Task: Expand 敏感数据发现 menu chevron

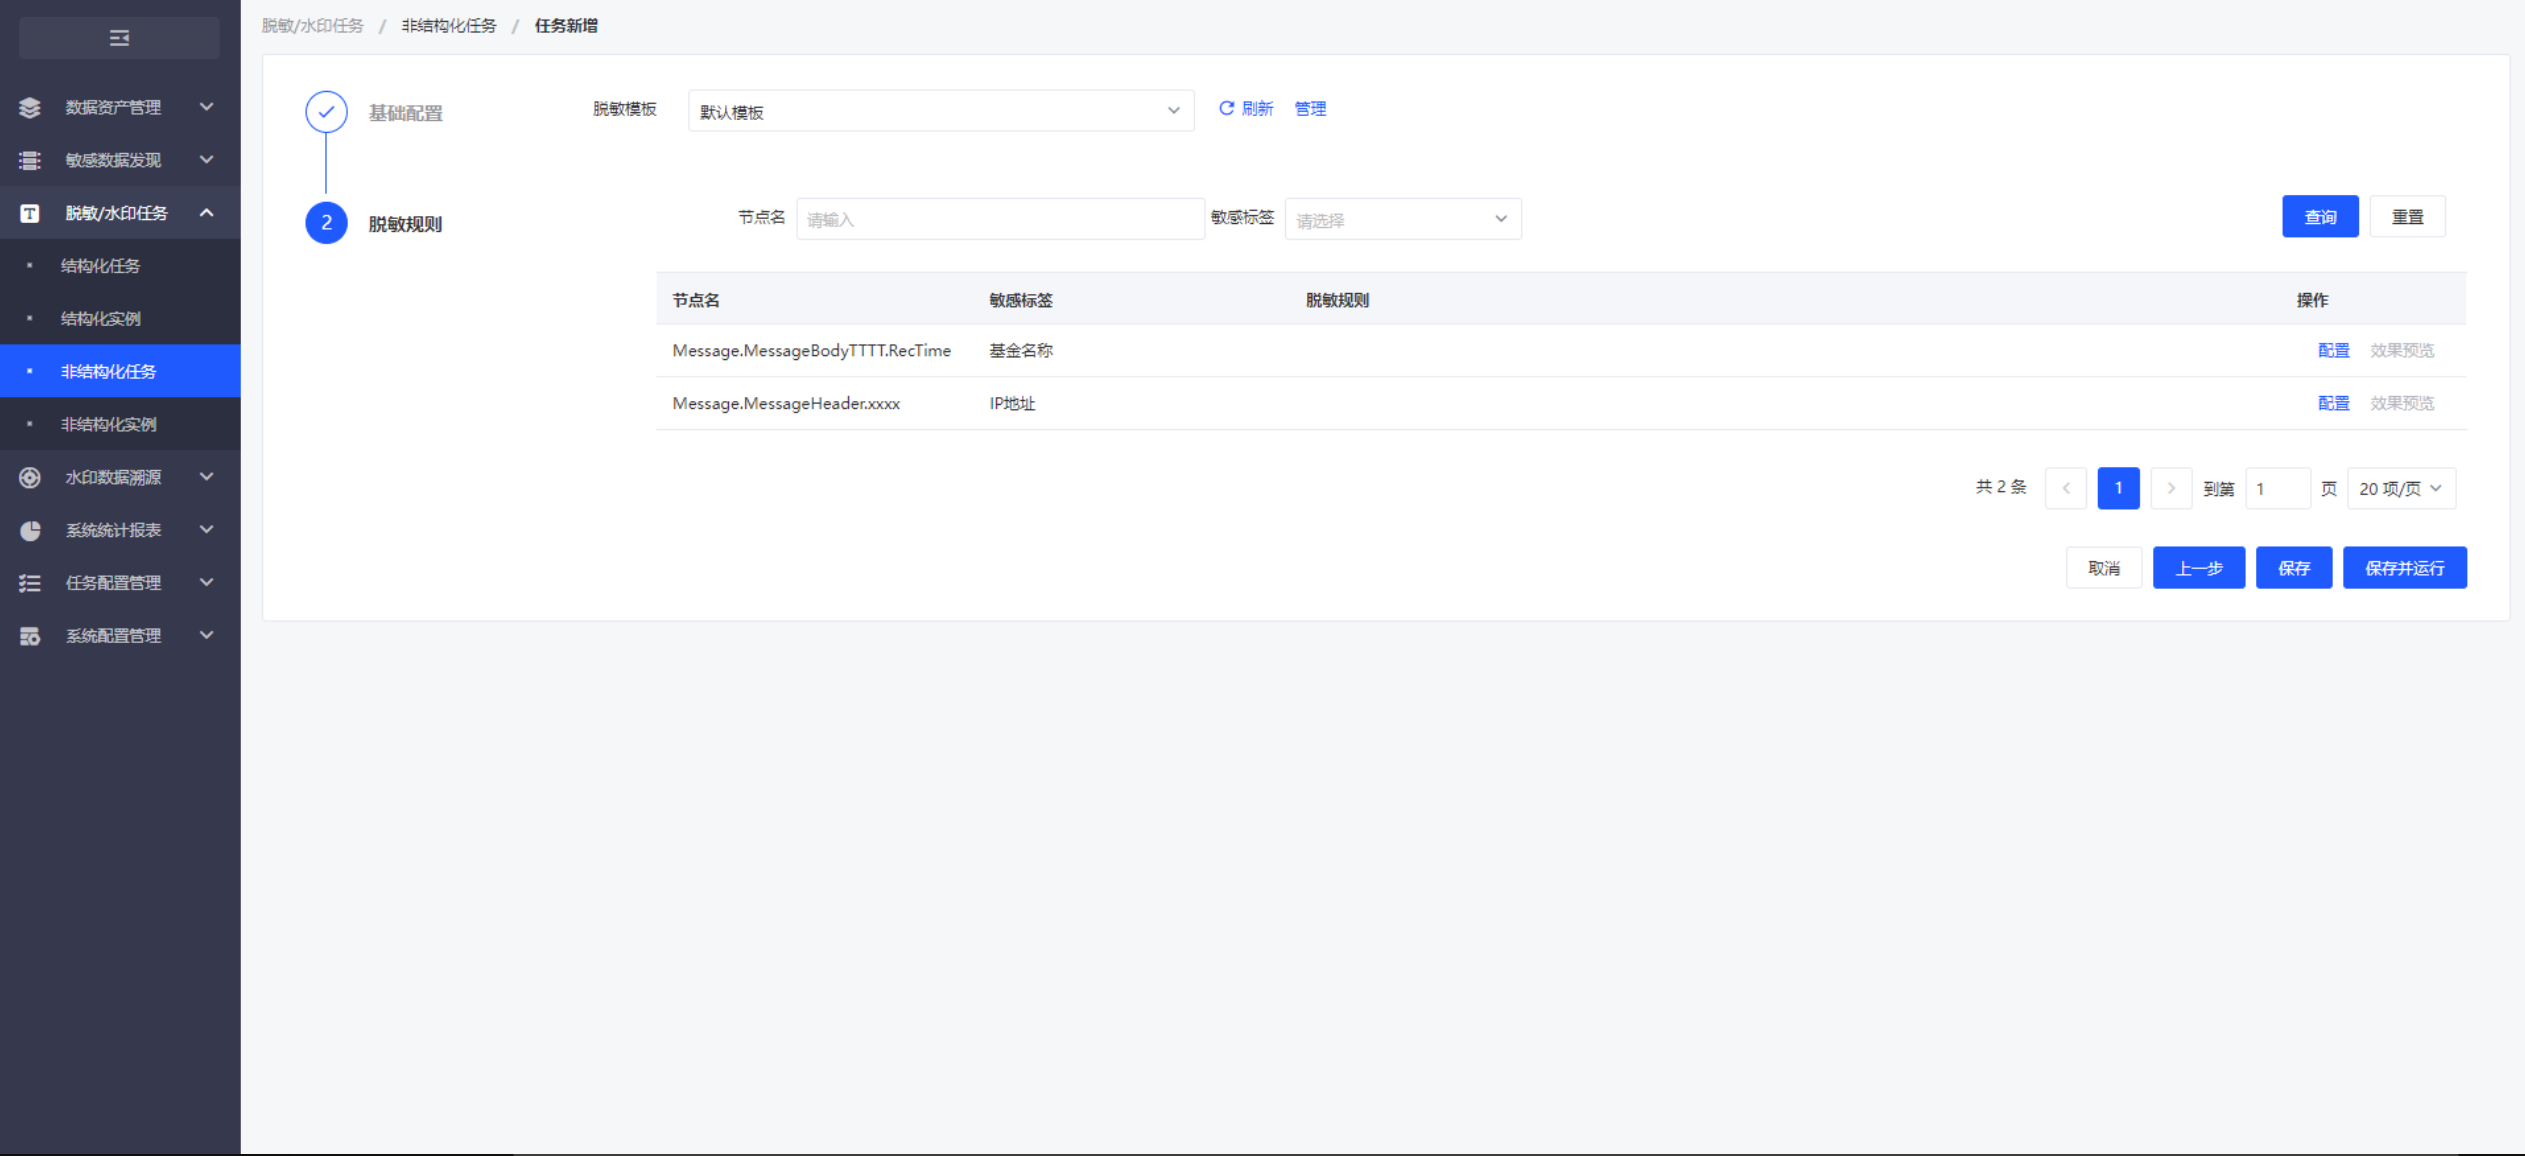Action: [x=206, y=159]
